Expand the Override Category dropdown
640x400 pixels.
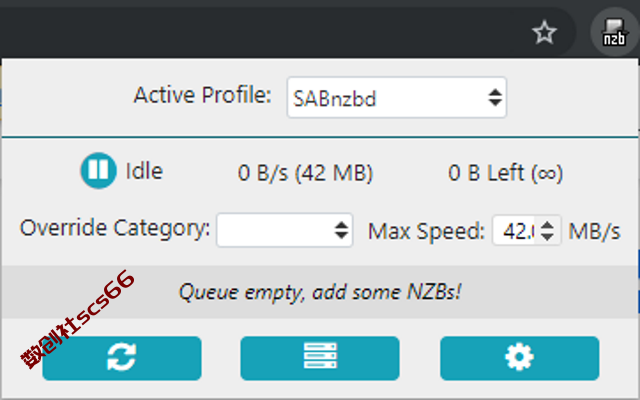(284, 230)
